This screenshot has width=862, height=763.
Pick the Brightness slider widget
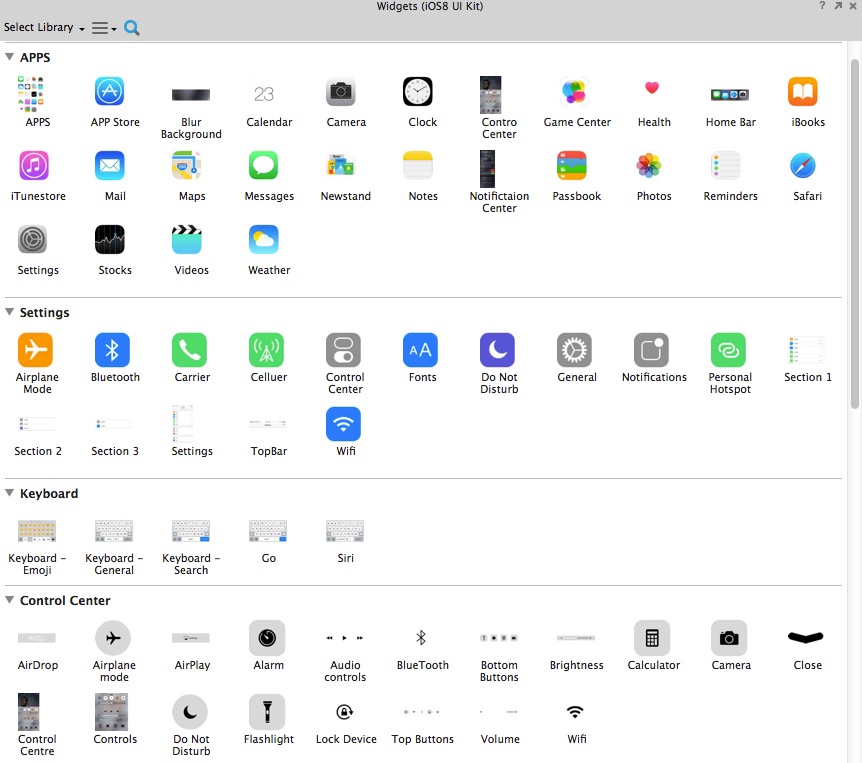pyautogui.click(x=576, y=638)
